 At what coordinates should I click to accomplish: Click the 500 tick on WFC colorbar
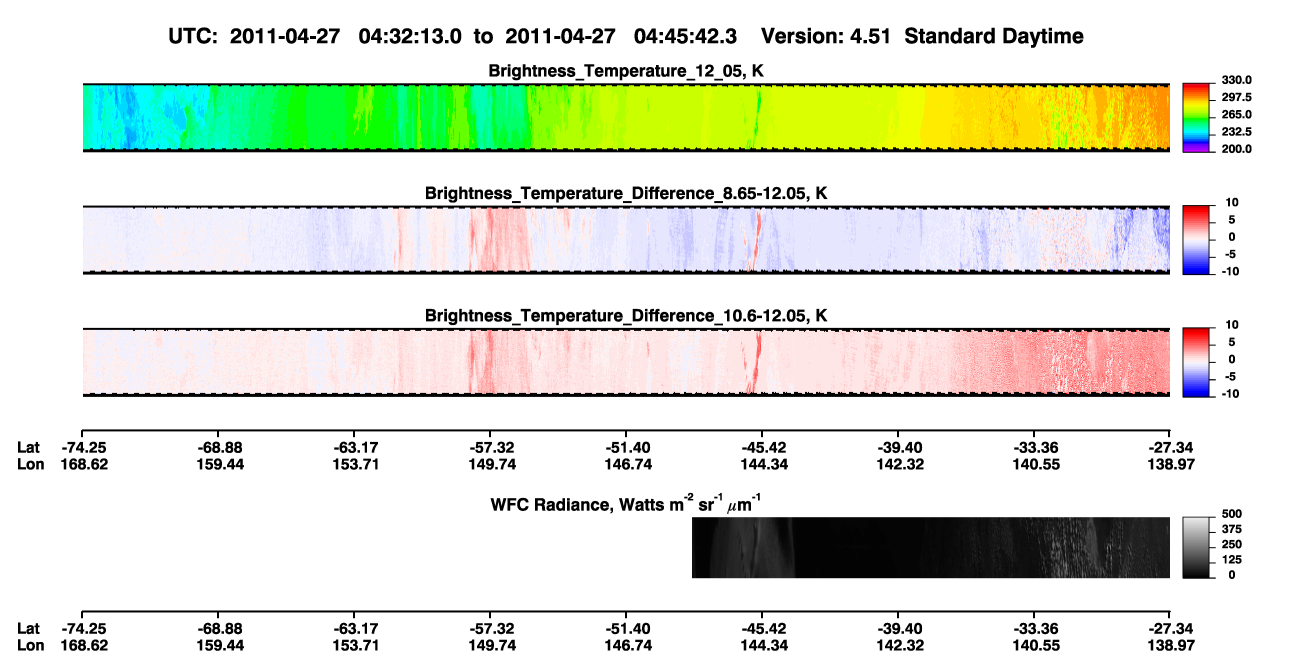[x=1232, y=514]
